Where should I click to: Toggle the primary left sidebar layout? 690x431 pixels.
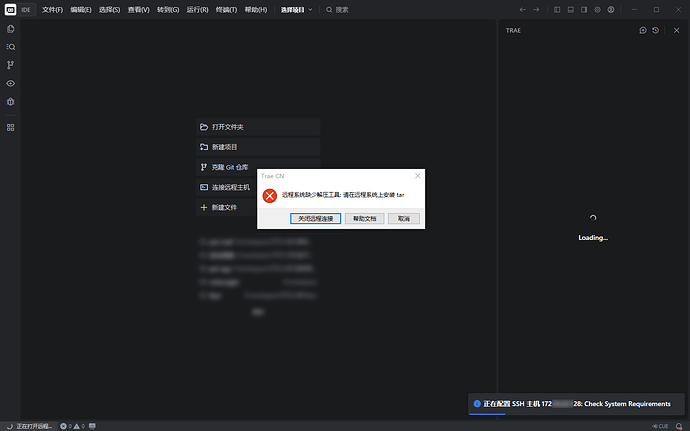(557, 10)
